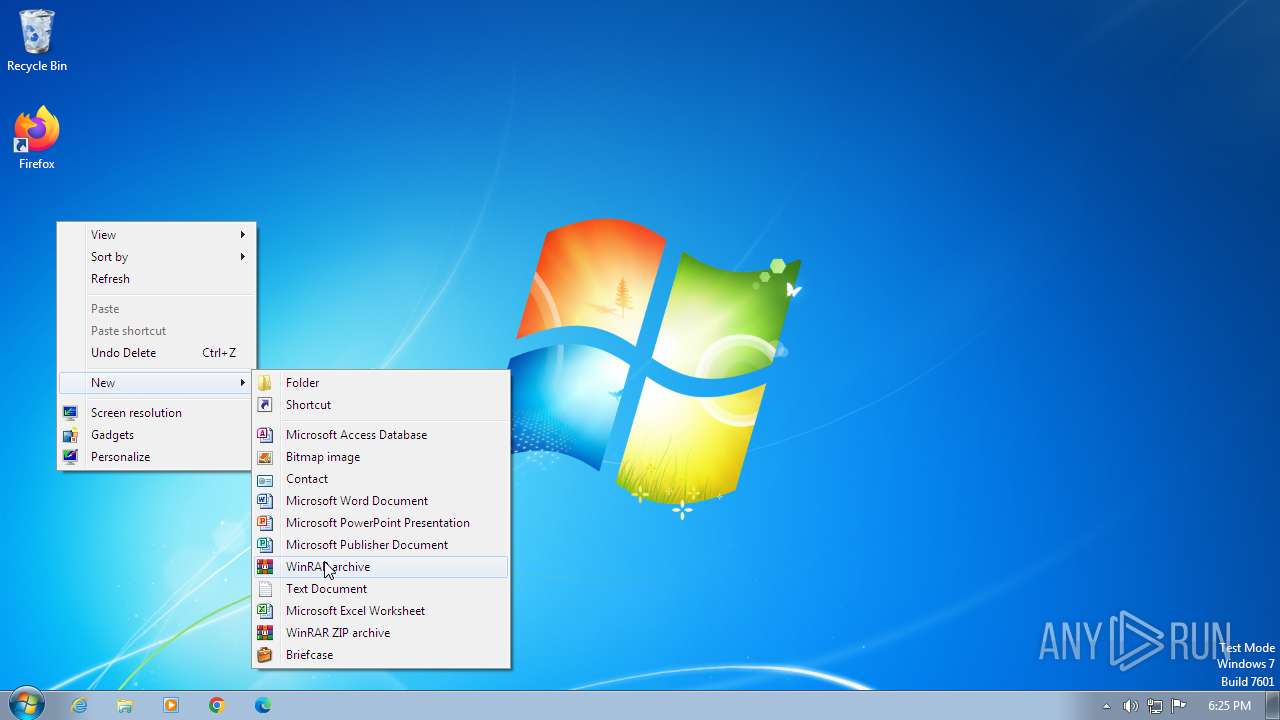The height and width of the screenshot is (720, 1280).
Task: Click the WinRAR ZIP archive icon
Action: coord(265,633)
